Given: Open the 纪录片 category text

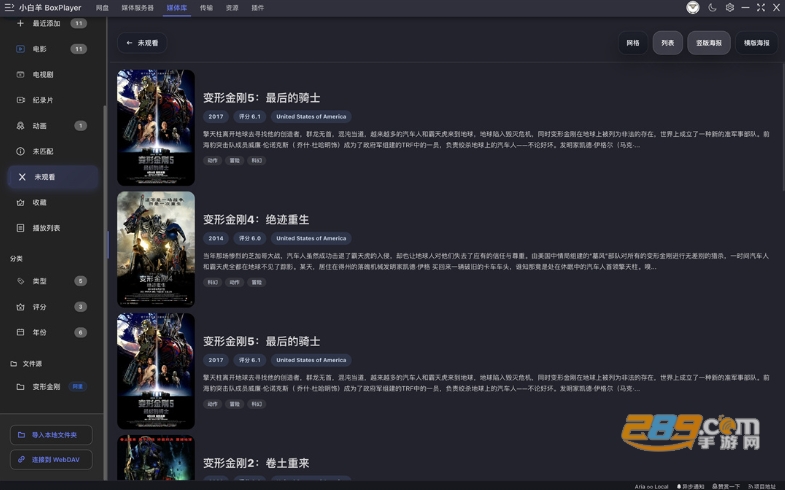Looking at the screenshot, I should tap(43, 100).
